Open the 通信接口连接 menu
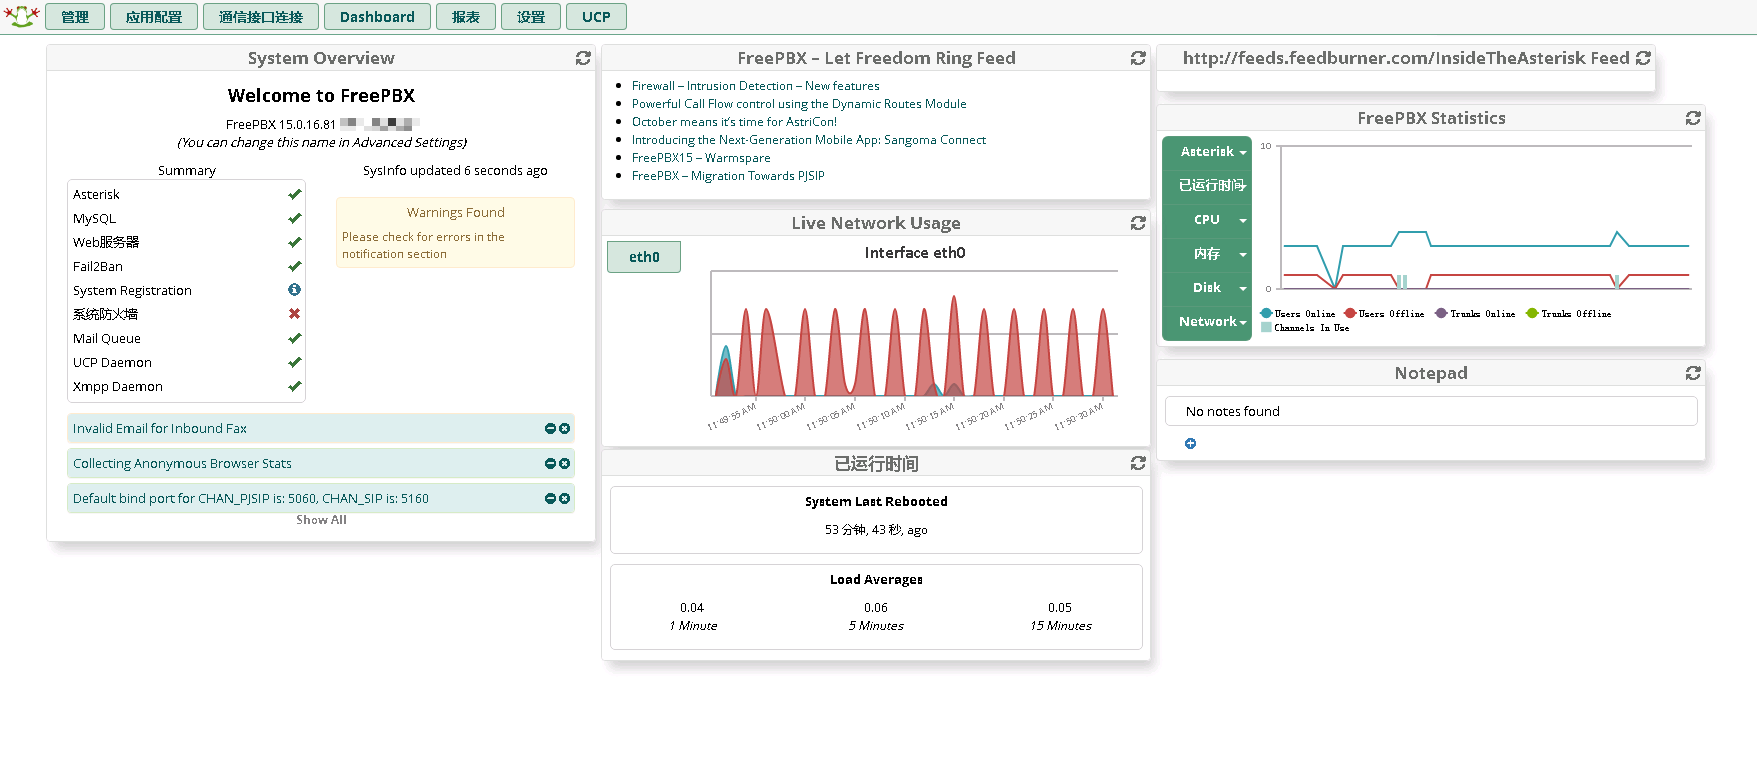Screen dimensions: 1757x770 261,17
